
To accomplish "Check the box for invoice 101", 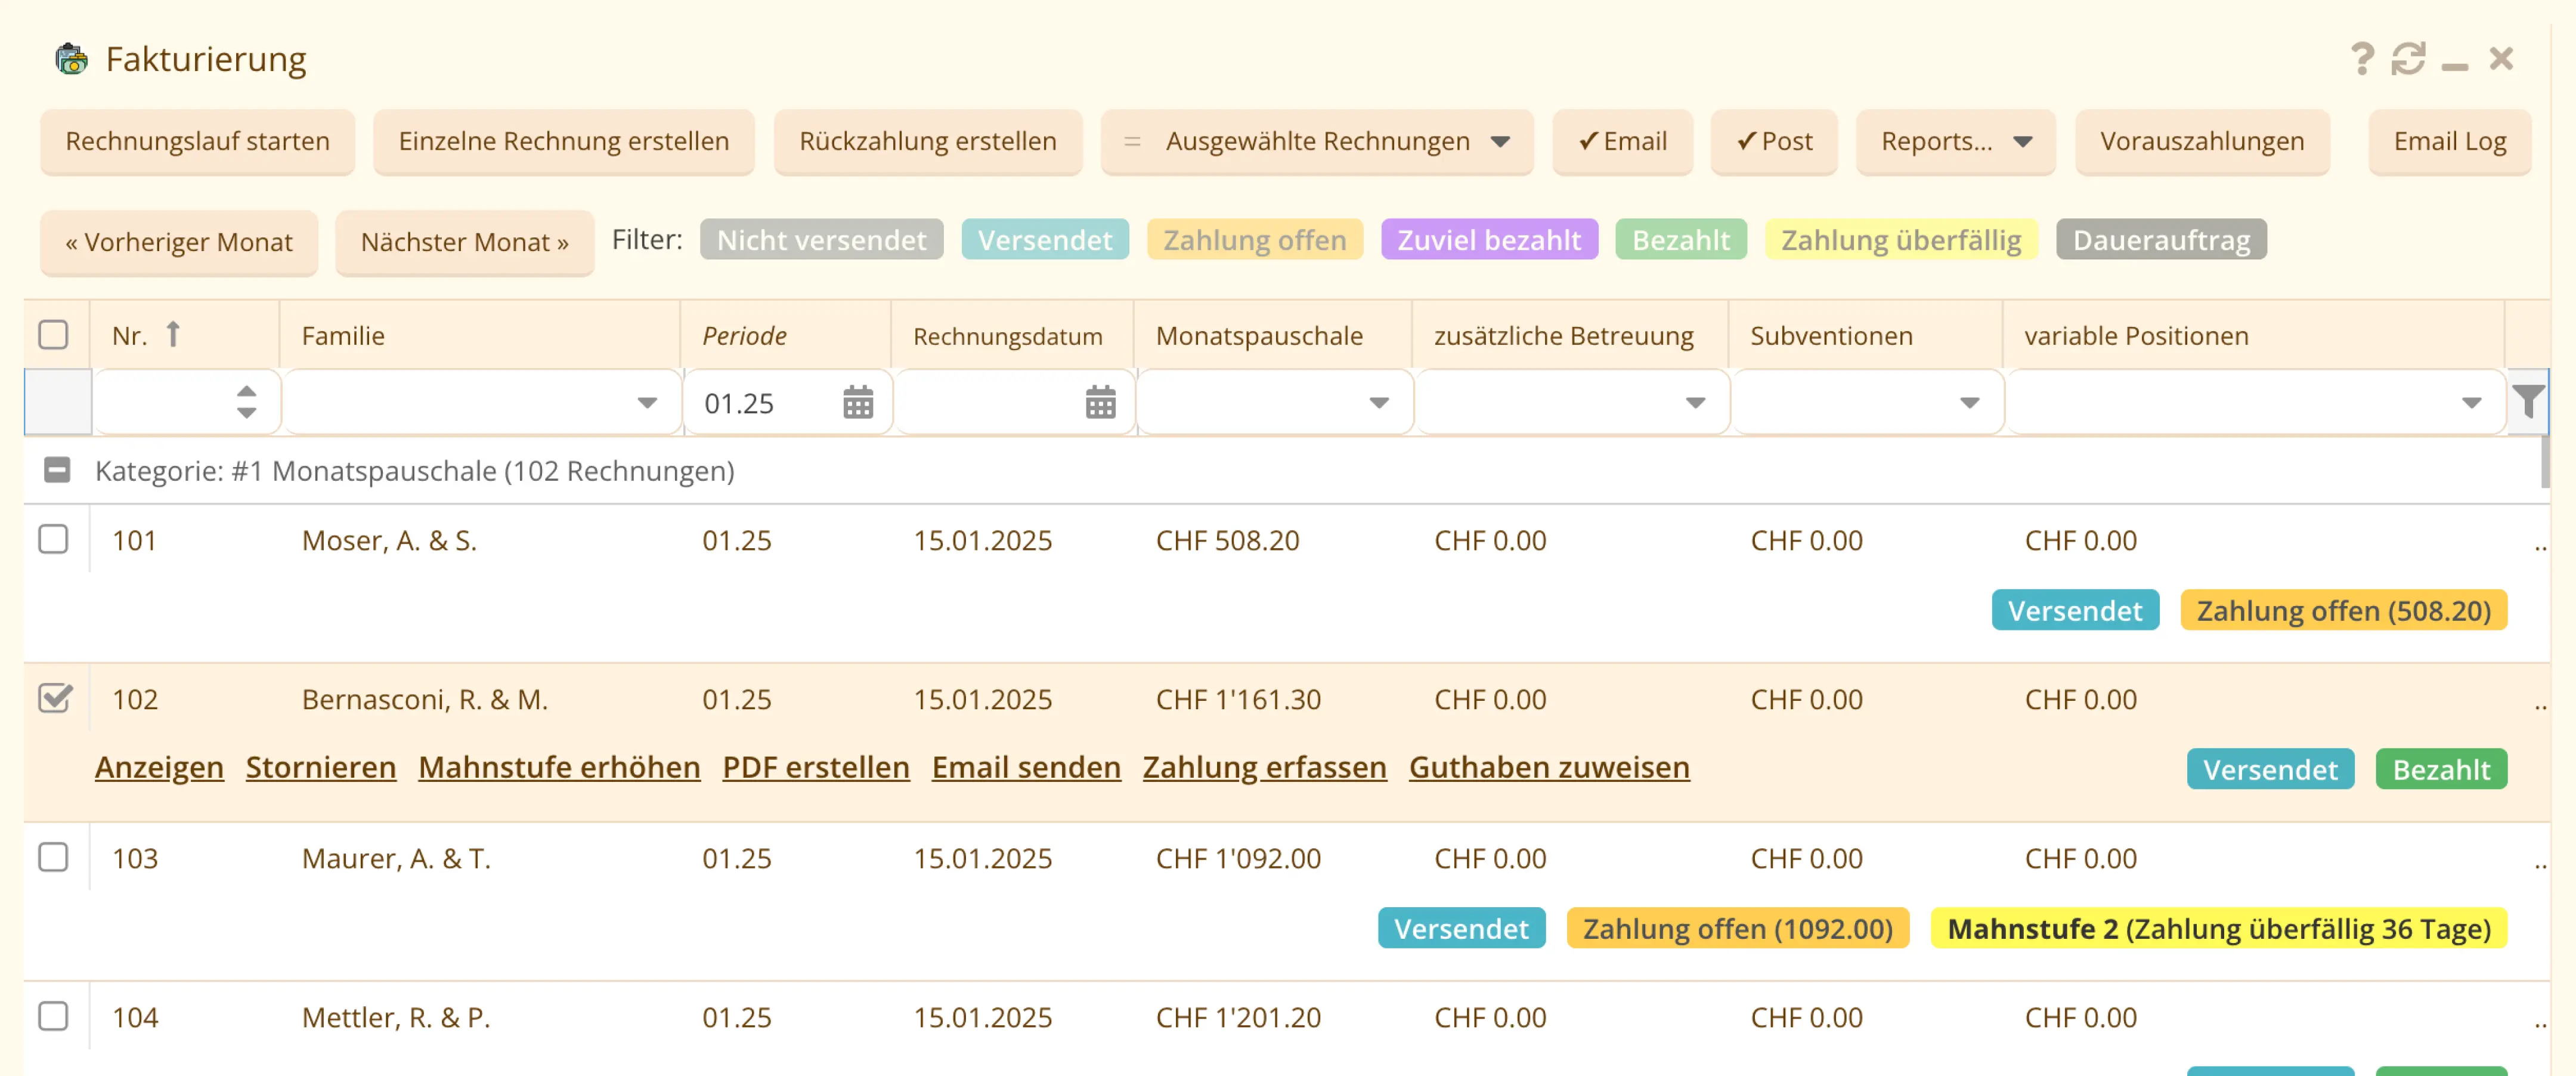I will click(53, 539).
